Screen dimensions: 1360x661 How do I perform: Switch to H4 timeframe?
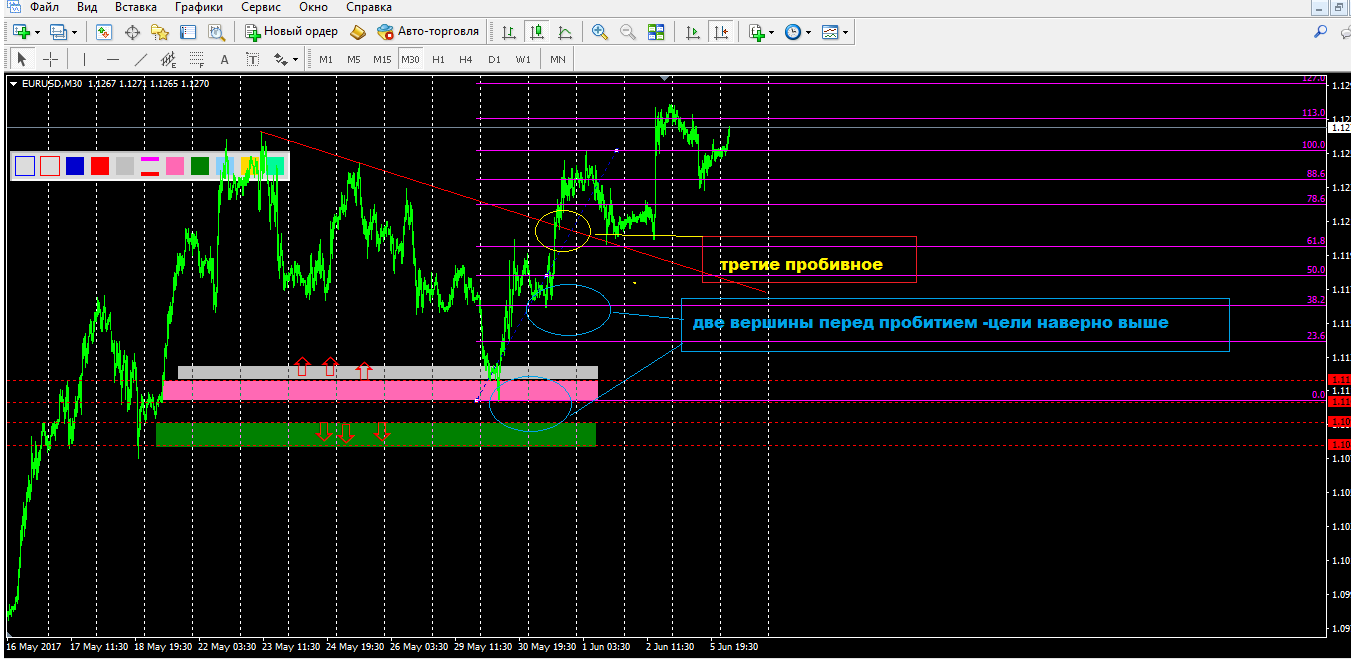[466, 59]
